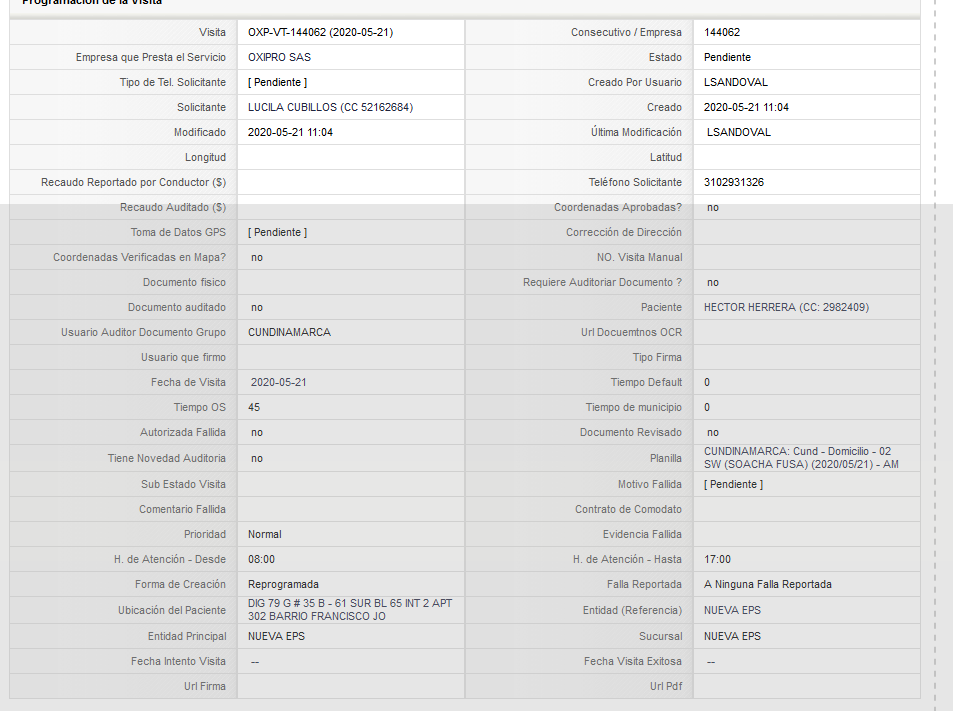Click the Sucursal NUEVA EPS value
This screenshot has width=953, height=711.
click(732, 636)
